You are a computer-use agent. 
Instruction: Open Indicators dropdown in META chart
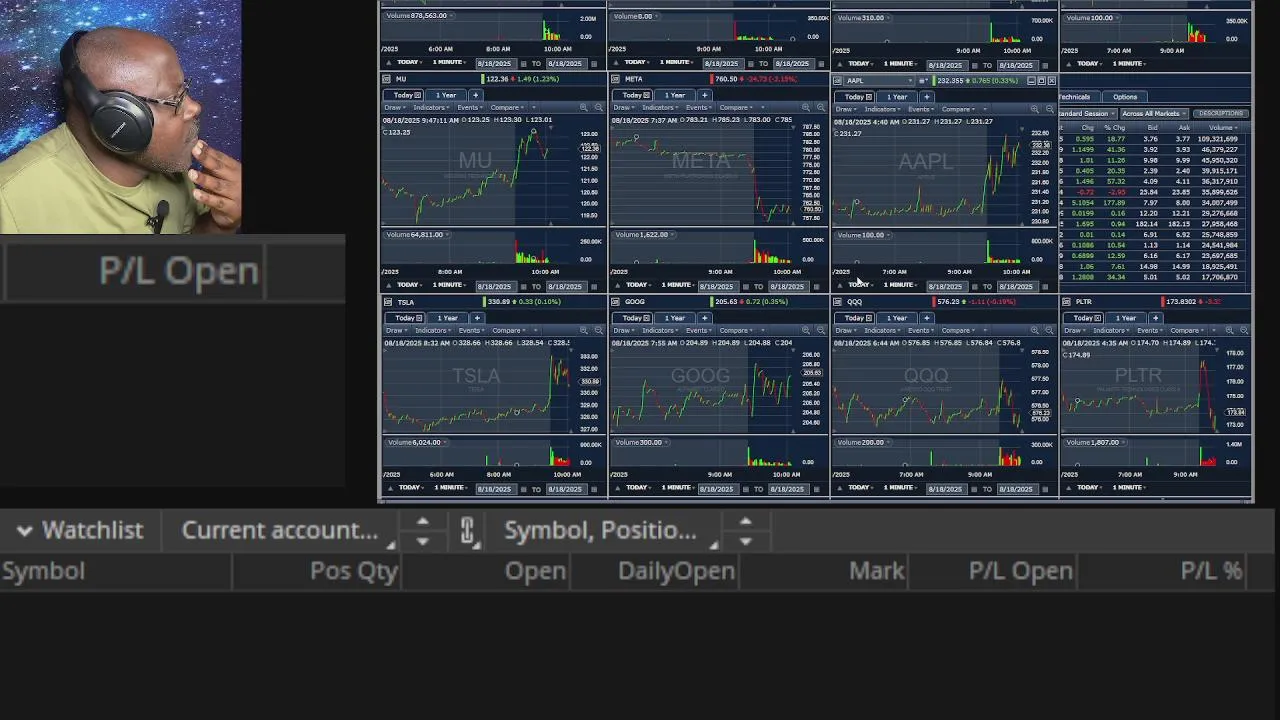tap(661, 107)
